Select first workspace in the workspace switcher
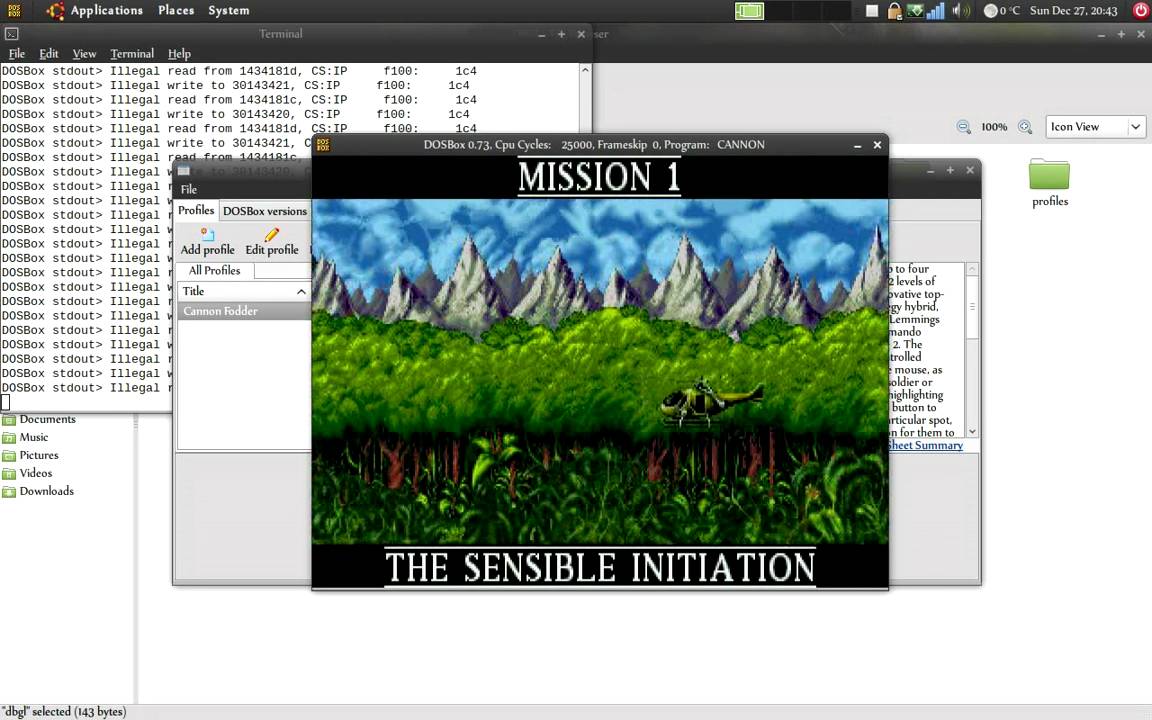 point(749,10)
